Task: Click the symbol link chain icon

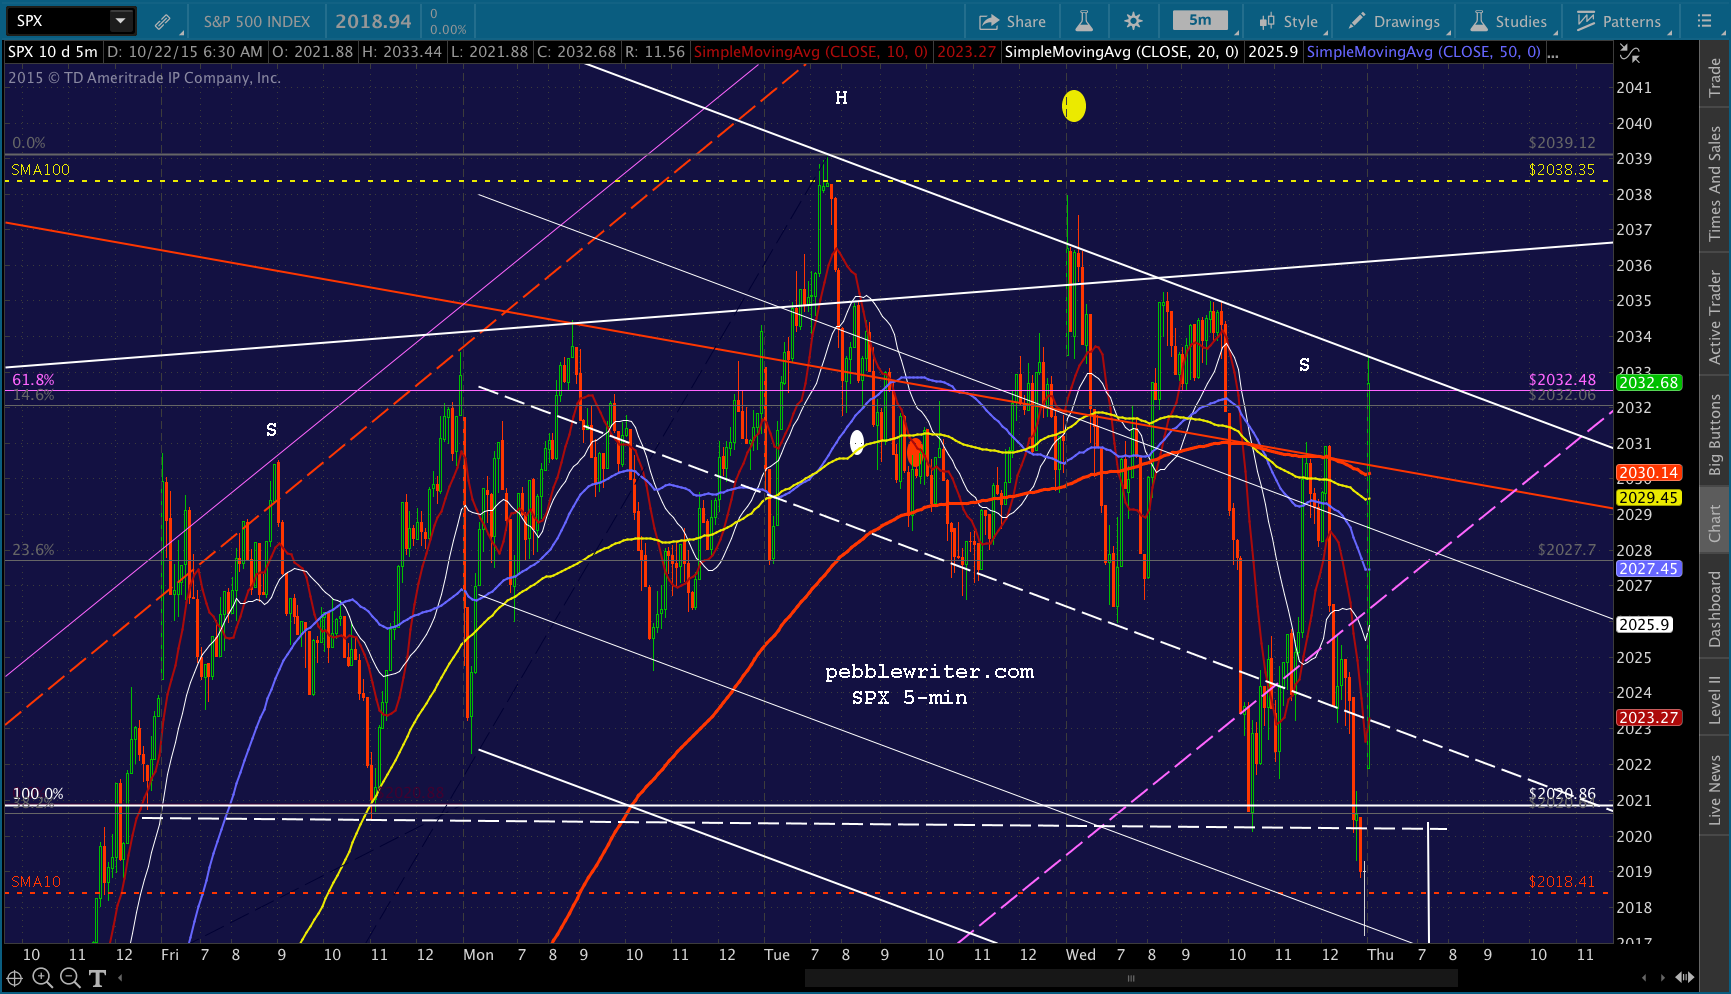Action: click(162, 21)
